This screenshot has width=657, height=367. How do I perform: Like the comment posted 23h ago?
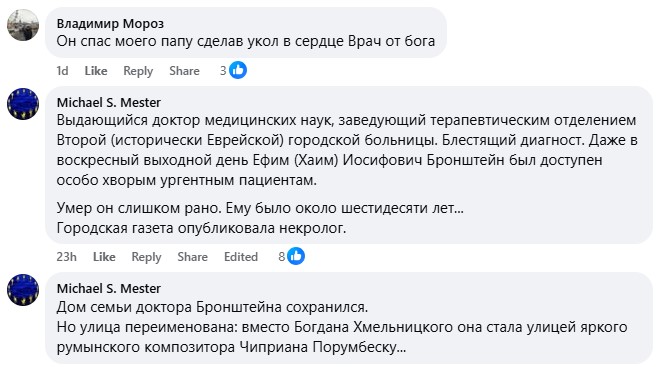tap(104, 257)
